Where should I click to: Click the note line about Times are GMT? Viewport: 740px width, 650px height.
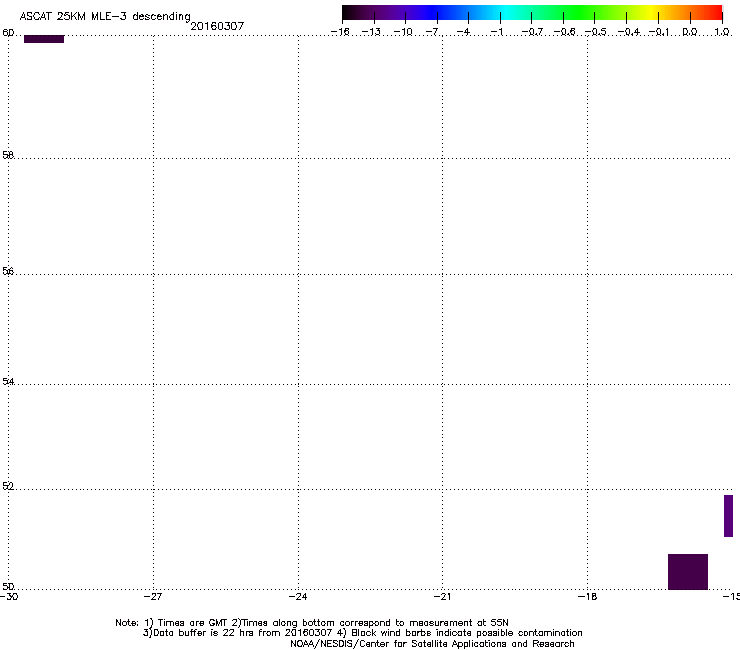click(x=312, y=623)
